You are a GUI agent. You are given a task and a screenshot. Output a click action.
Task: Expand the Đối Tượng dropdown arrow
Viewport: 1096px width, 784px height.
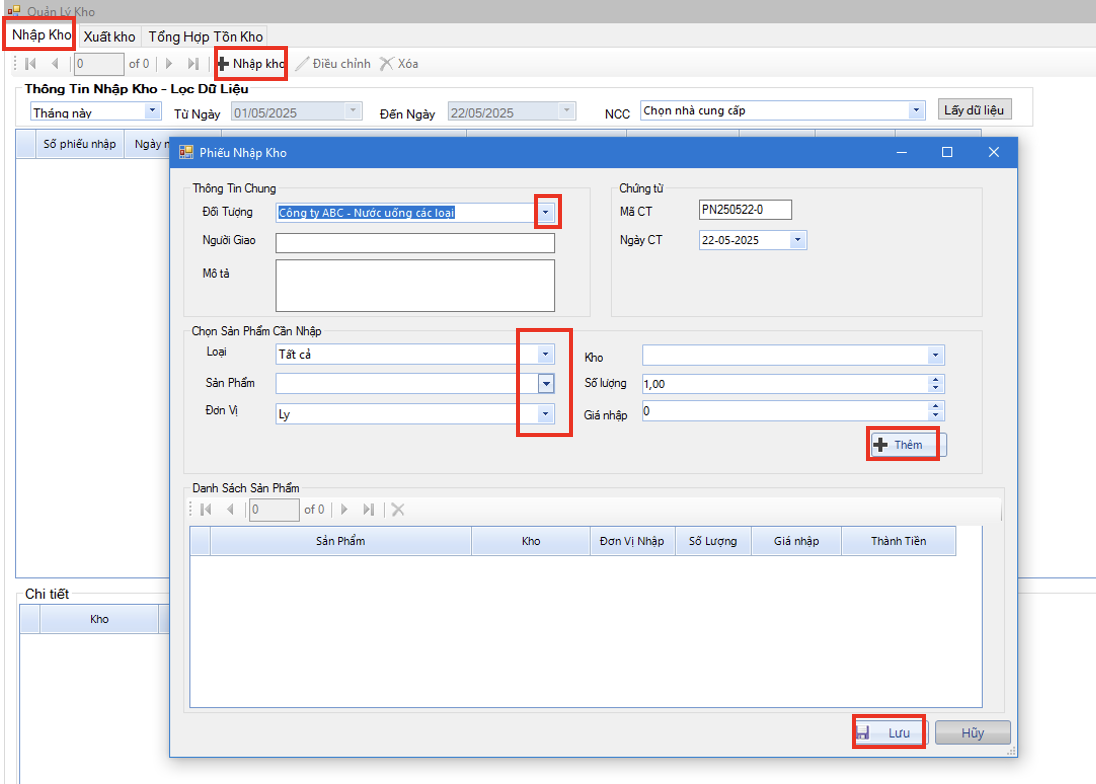[x=546, y=212]
